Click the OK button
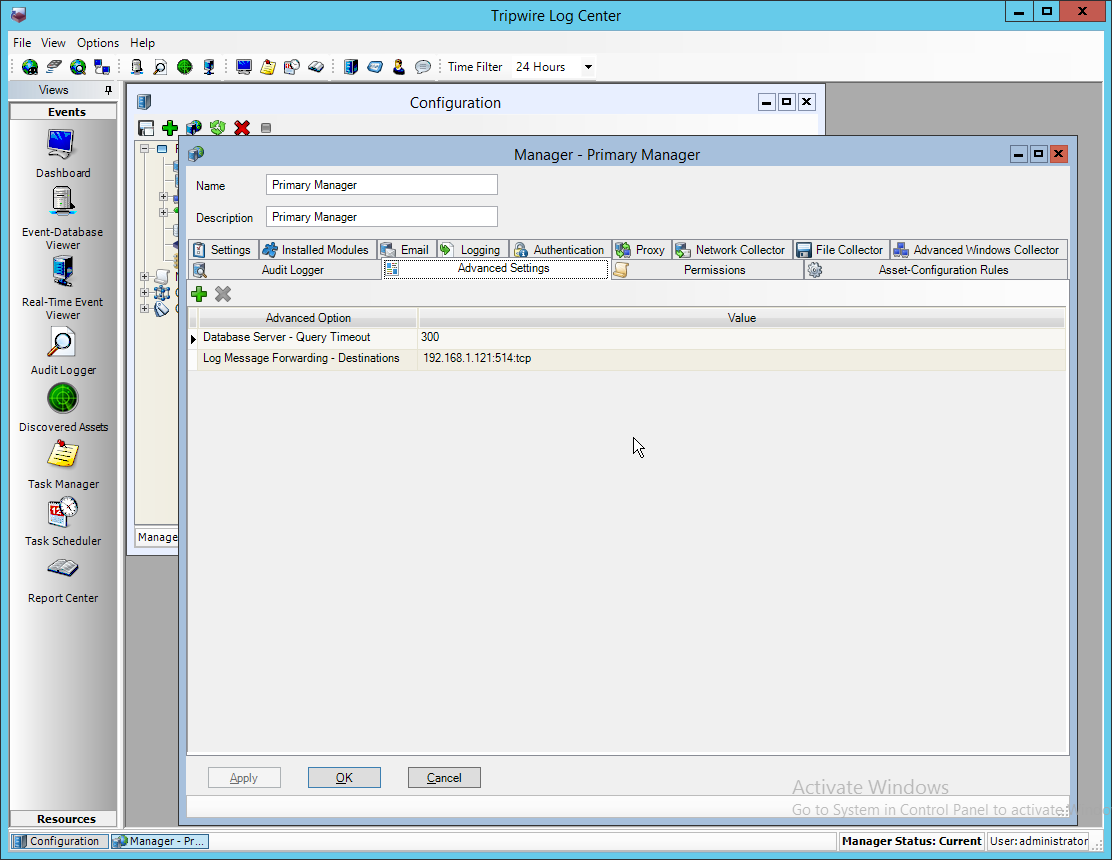 pyautogui.click(x=344, y=778)
